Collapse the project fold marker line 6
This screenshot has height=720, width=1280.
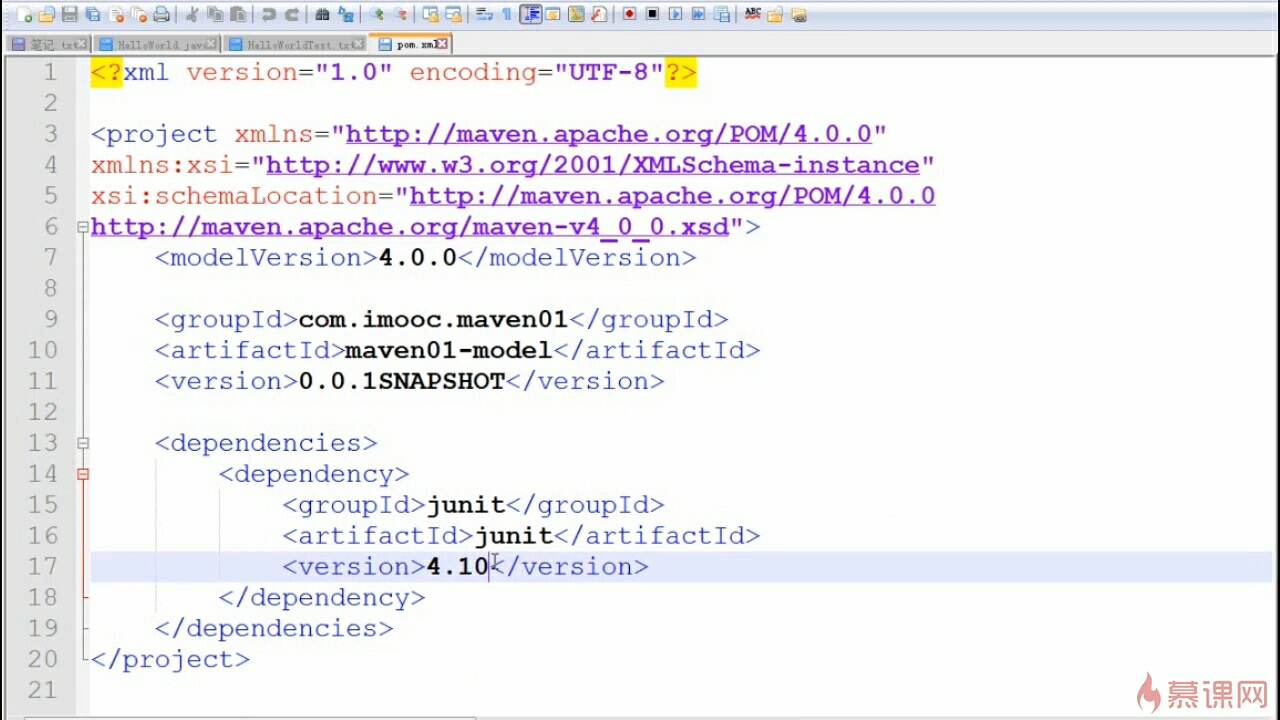[x=83, y=227]
